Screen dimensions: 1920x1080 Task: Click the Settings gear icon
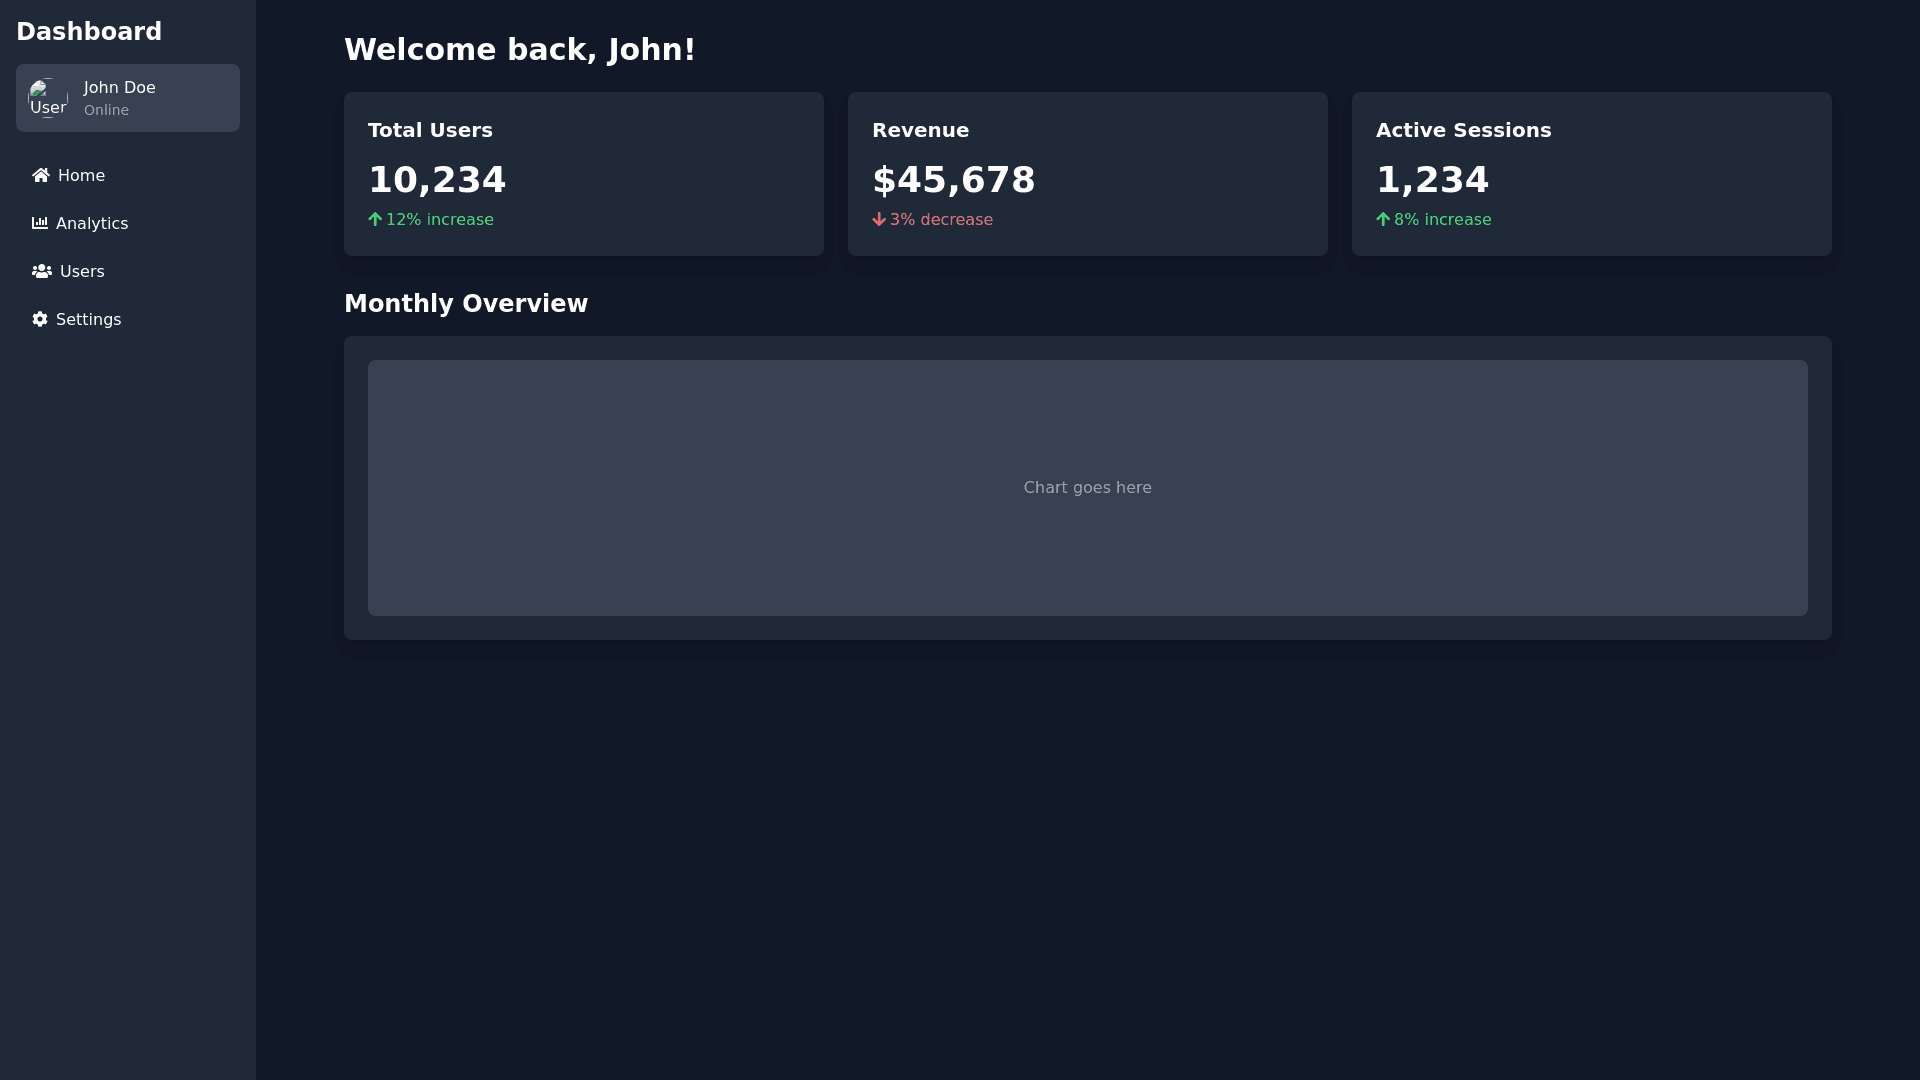tap(39, 319)
